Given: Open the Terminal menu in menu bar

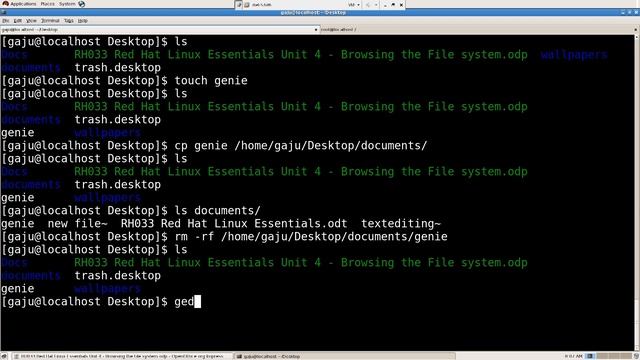Looking at the screenshot, I should tap(50, 20).
